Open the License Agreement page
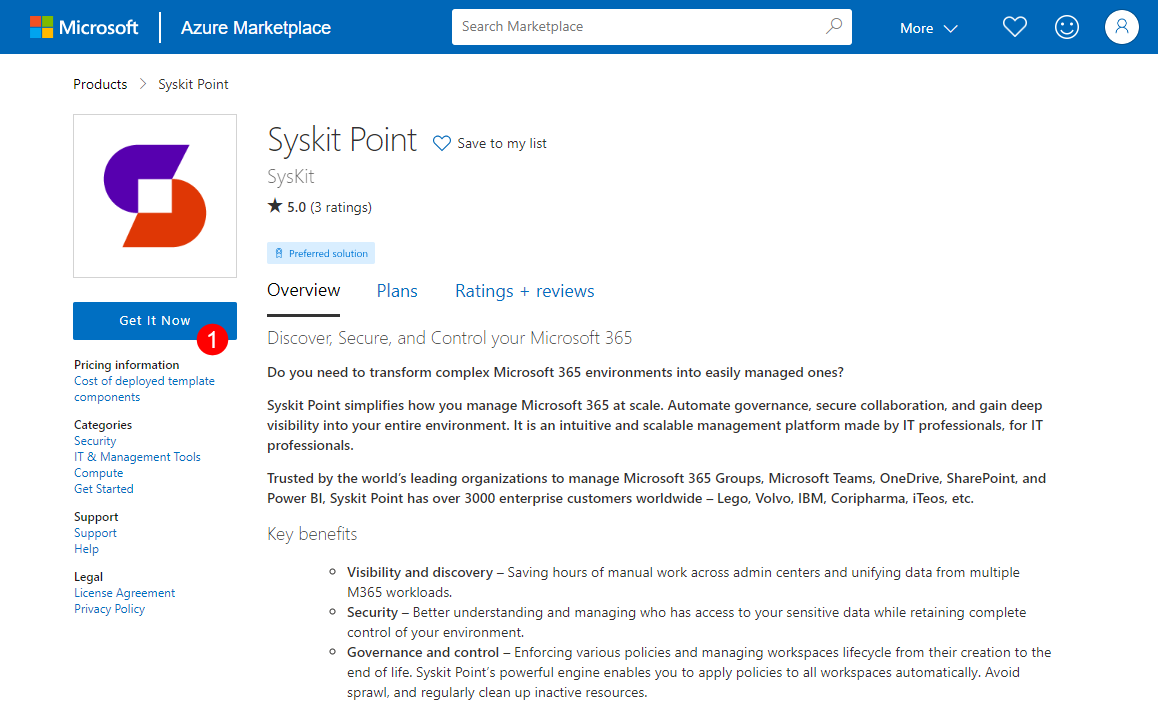 click(x=124, y=592)
